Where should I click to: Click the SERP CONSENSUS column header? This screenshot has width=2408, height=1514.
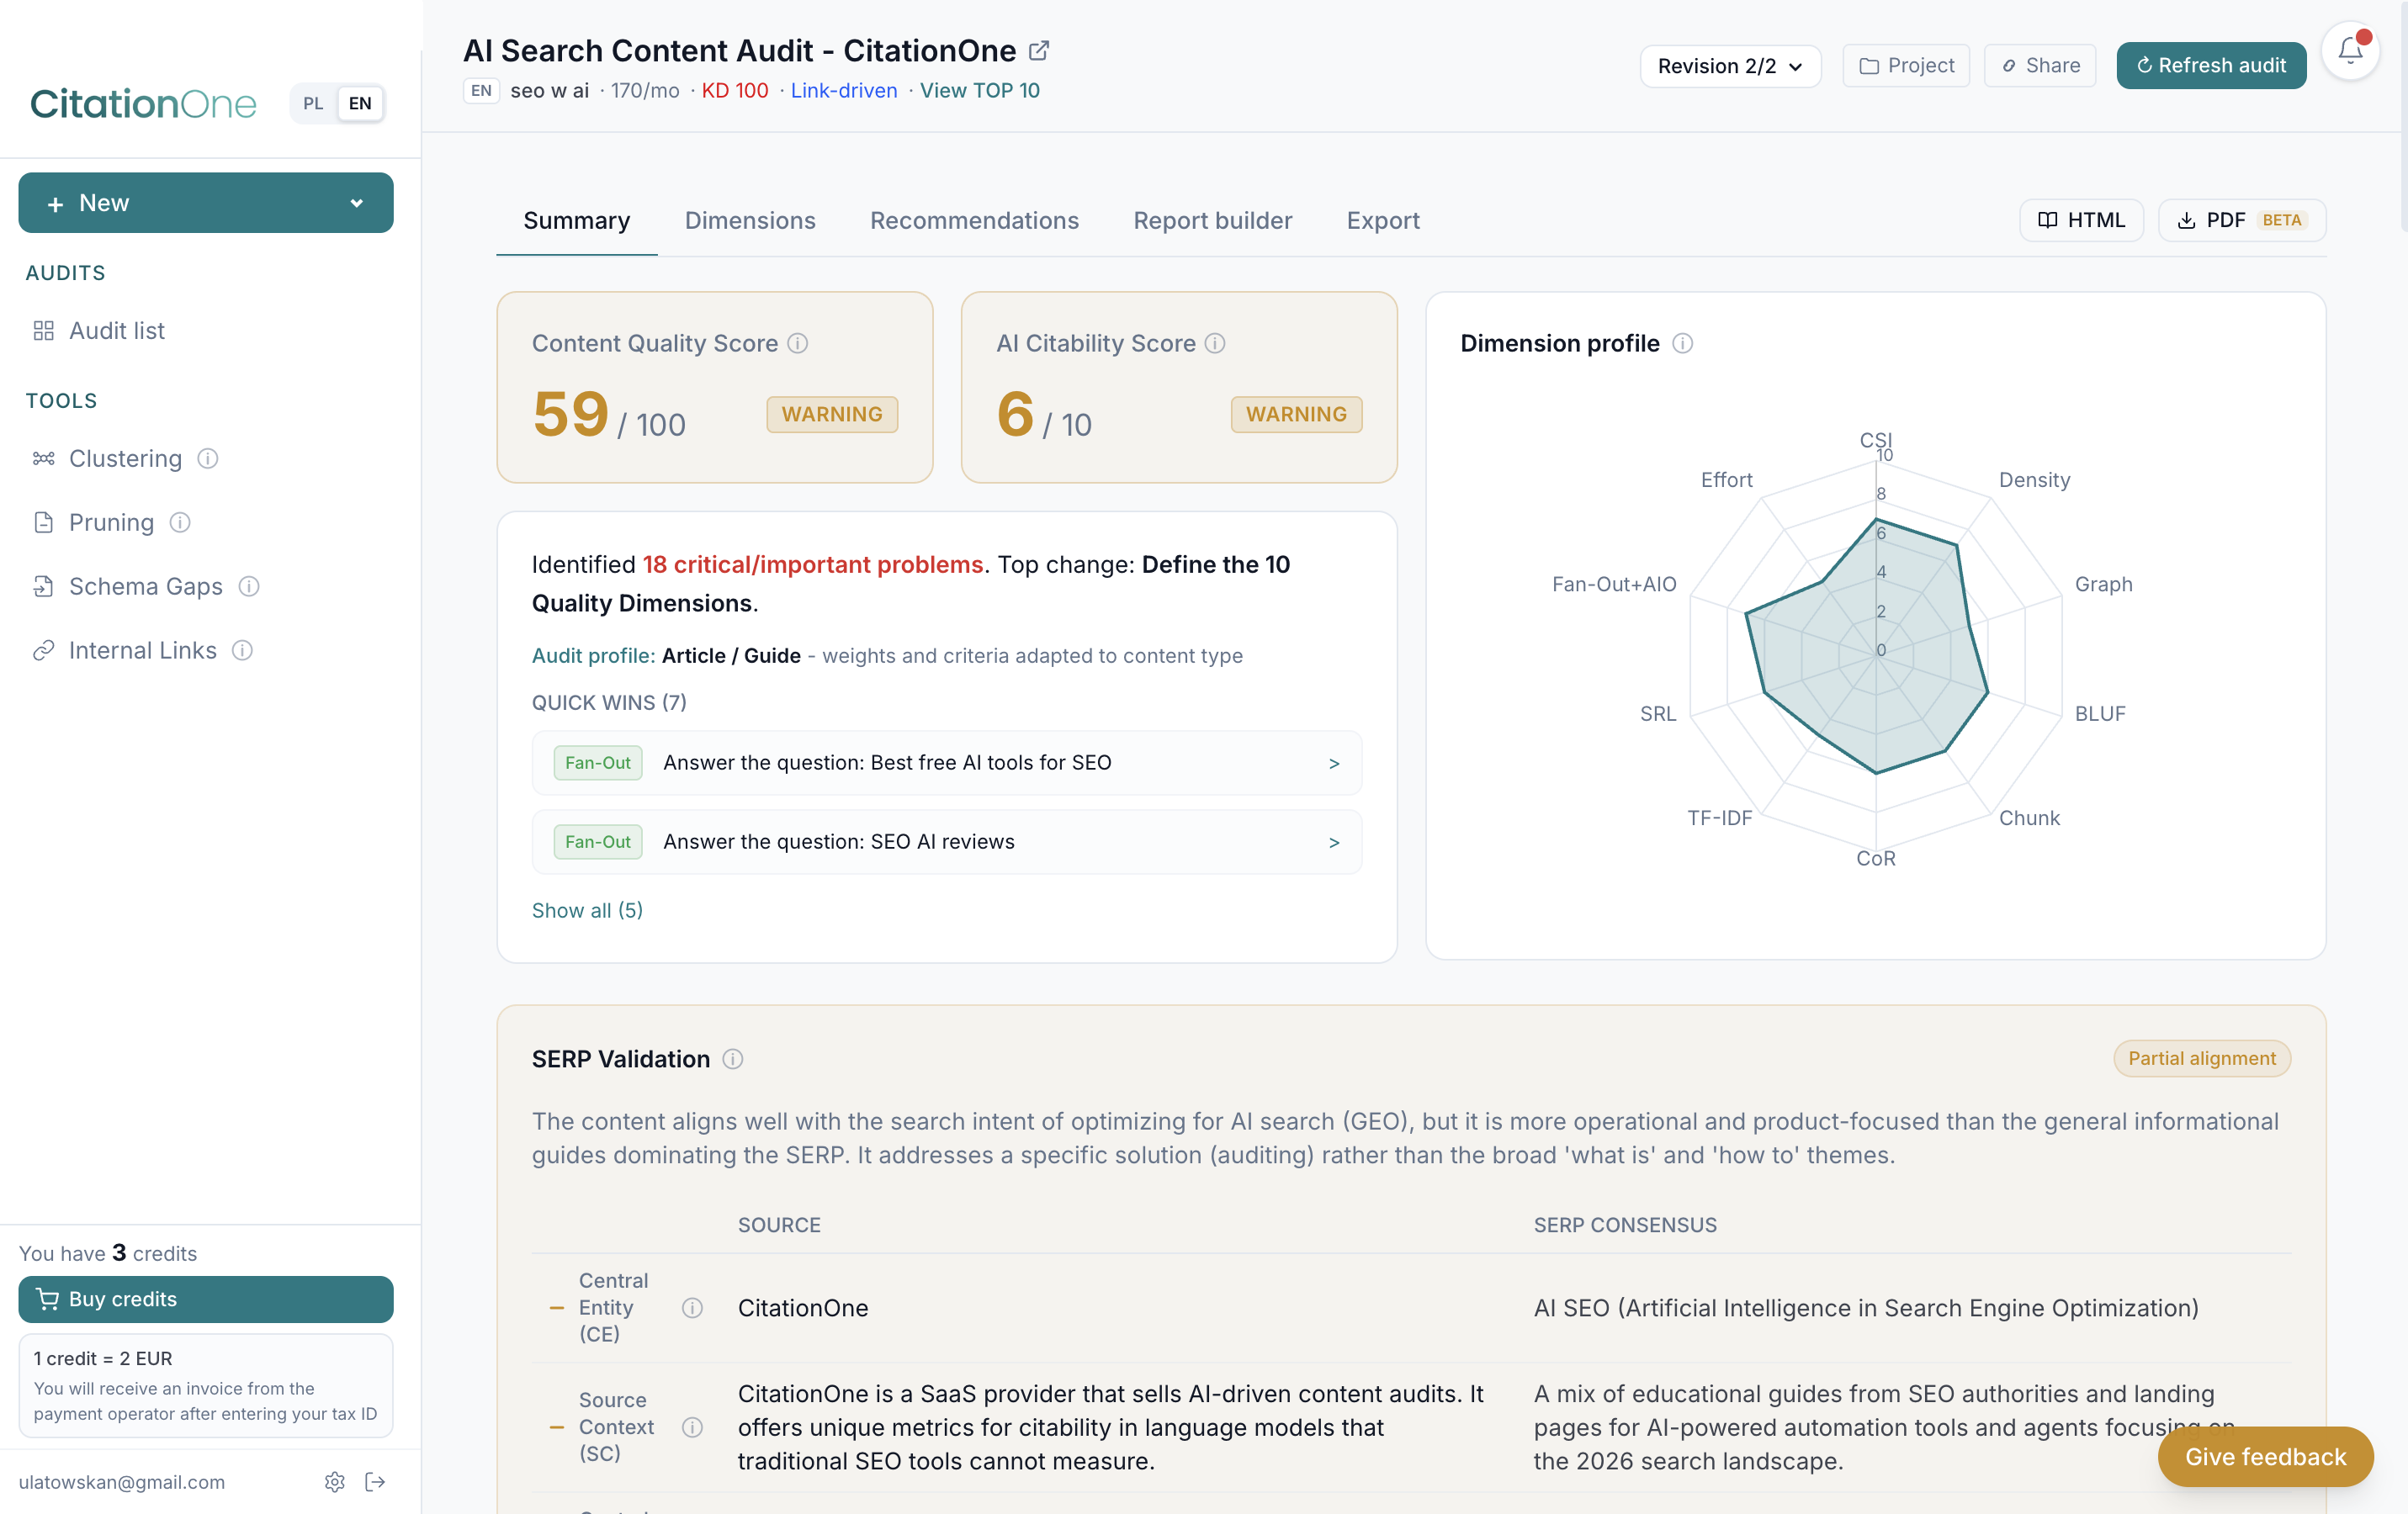coord(1625,1225)
